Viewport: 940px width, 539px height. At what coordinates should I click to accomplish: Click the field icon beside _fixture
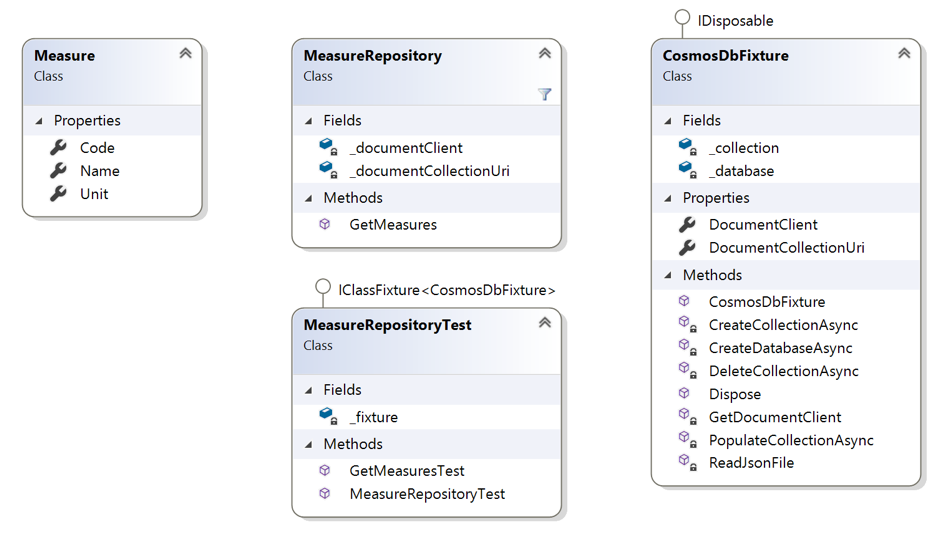(328, 416)
